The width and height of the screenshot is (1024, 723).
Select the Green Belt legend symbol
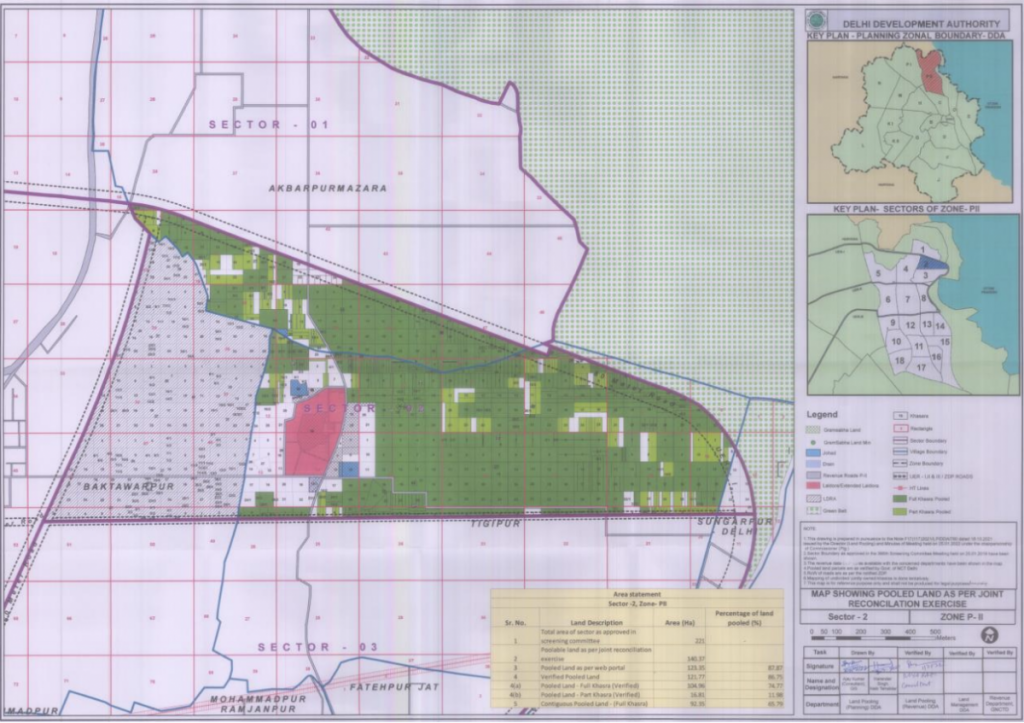pyautogui.click(x=813, y=510)
